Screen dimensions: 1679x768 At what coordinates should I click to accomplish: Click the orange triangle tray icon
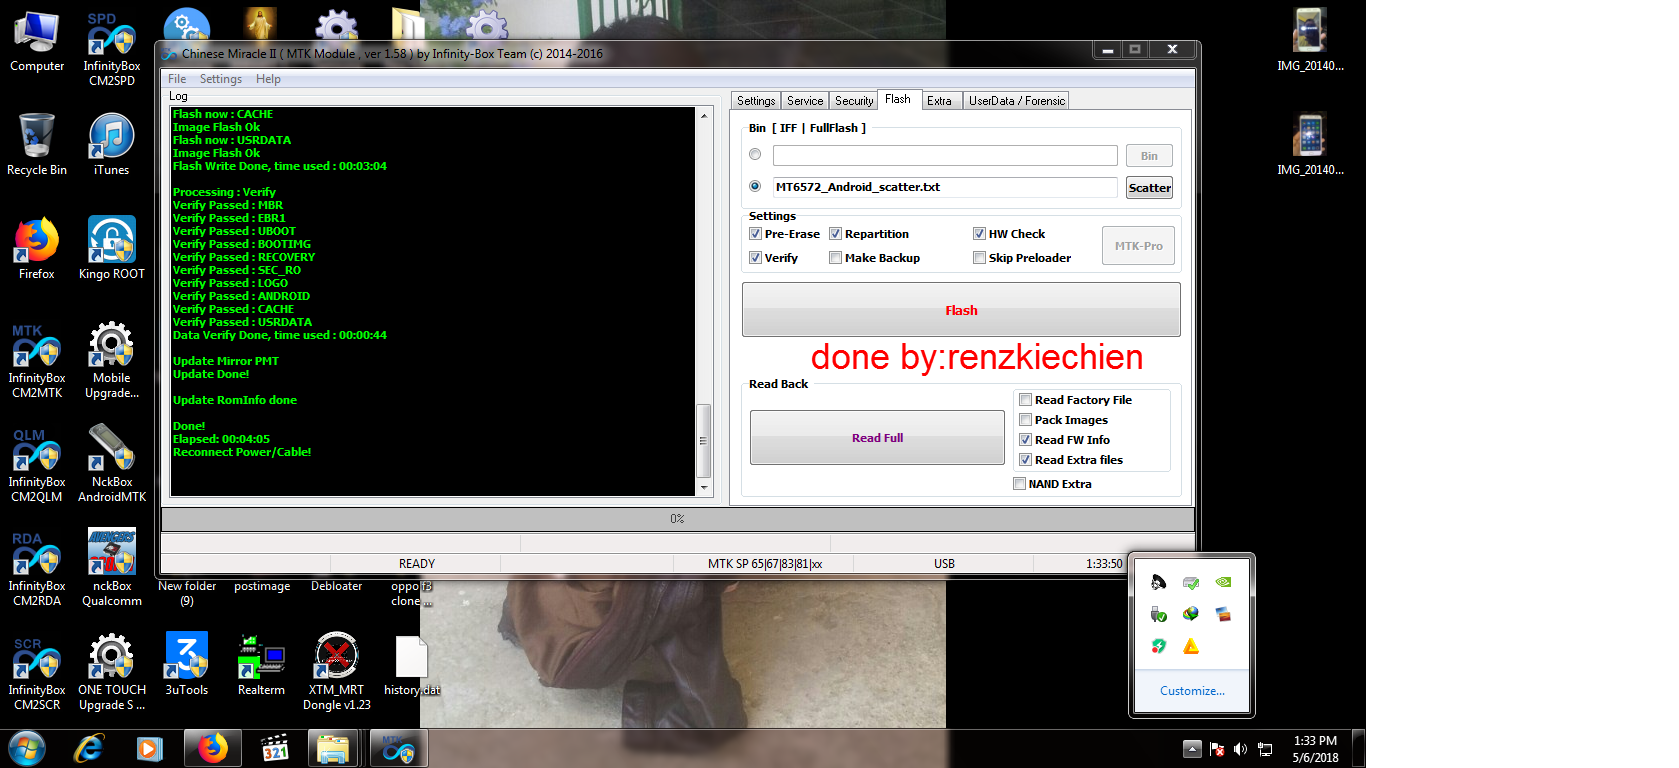(x=1191, y=646)
